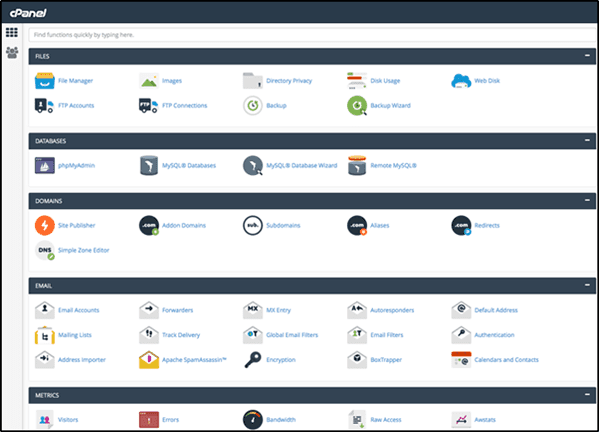
Task: Open the Site Publisher lightning icon
Action: tap(45, 225)
